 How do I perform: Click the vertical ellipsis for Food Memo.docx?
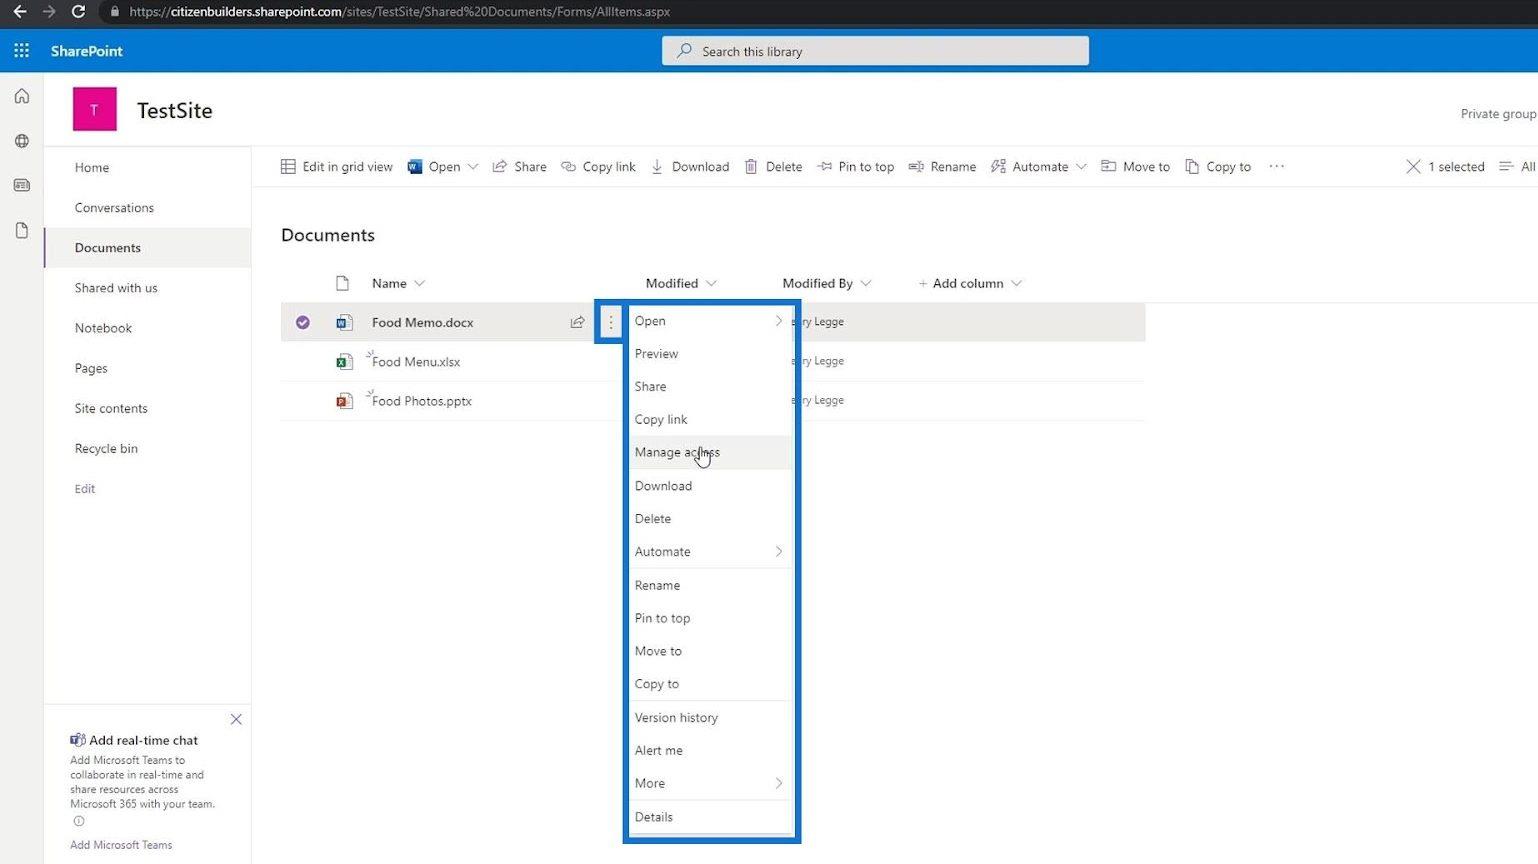(x=611, y=322)
